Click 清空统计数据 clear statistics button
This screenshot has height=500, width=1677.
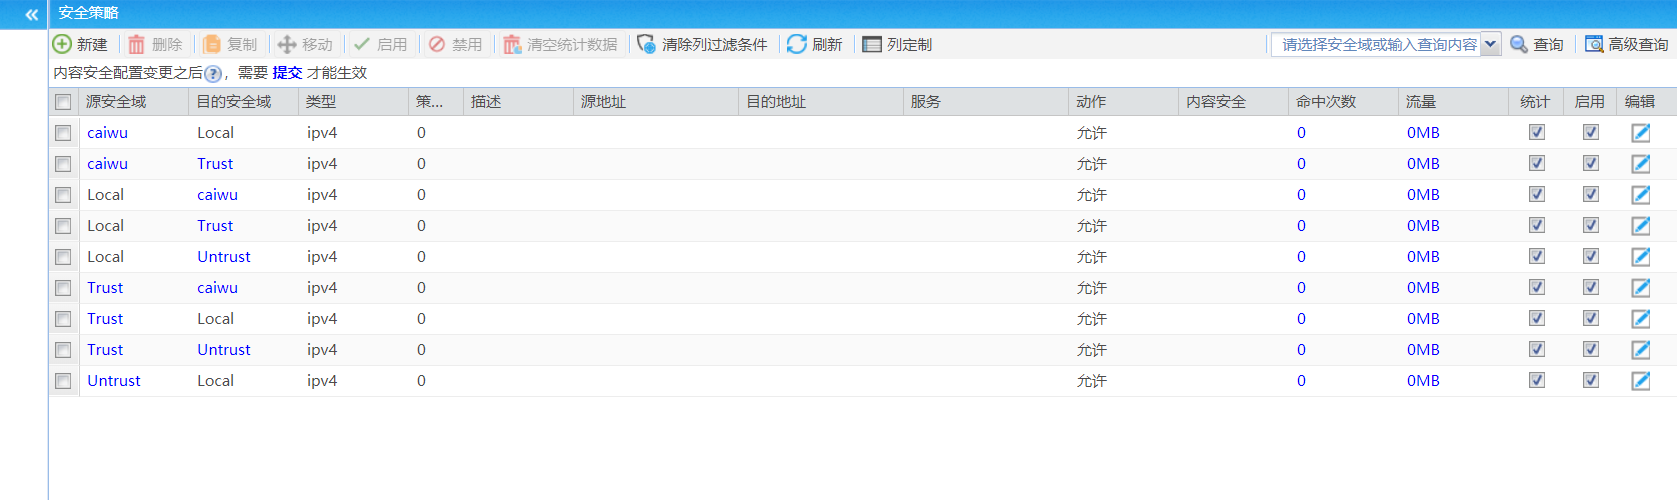point(560,44)
